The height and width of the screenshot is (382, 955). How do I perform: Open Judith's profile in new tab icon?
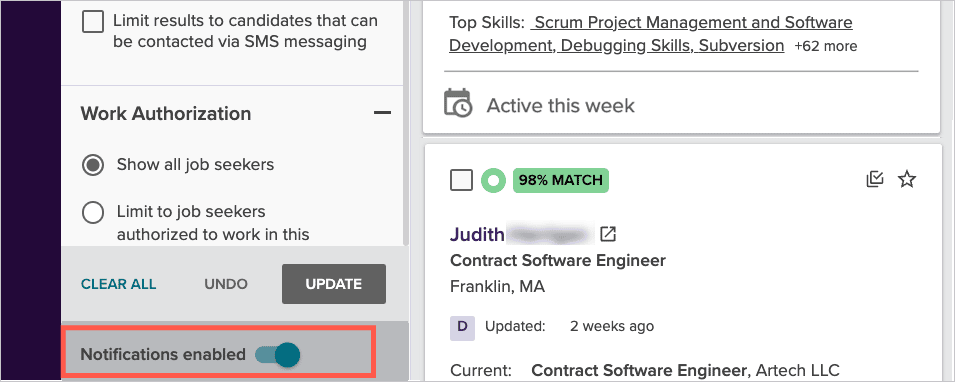(608, 234)
